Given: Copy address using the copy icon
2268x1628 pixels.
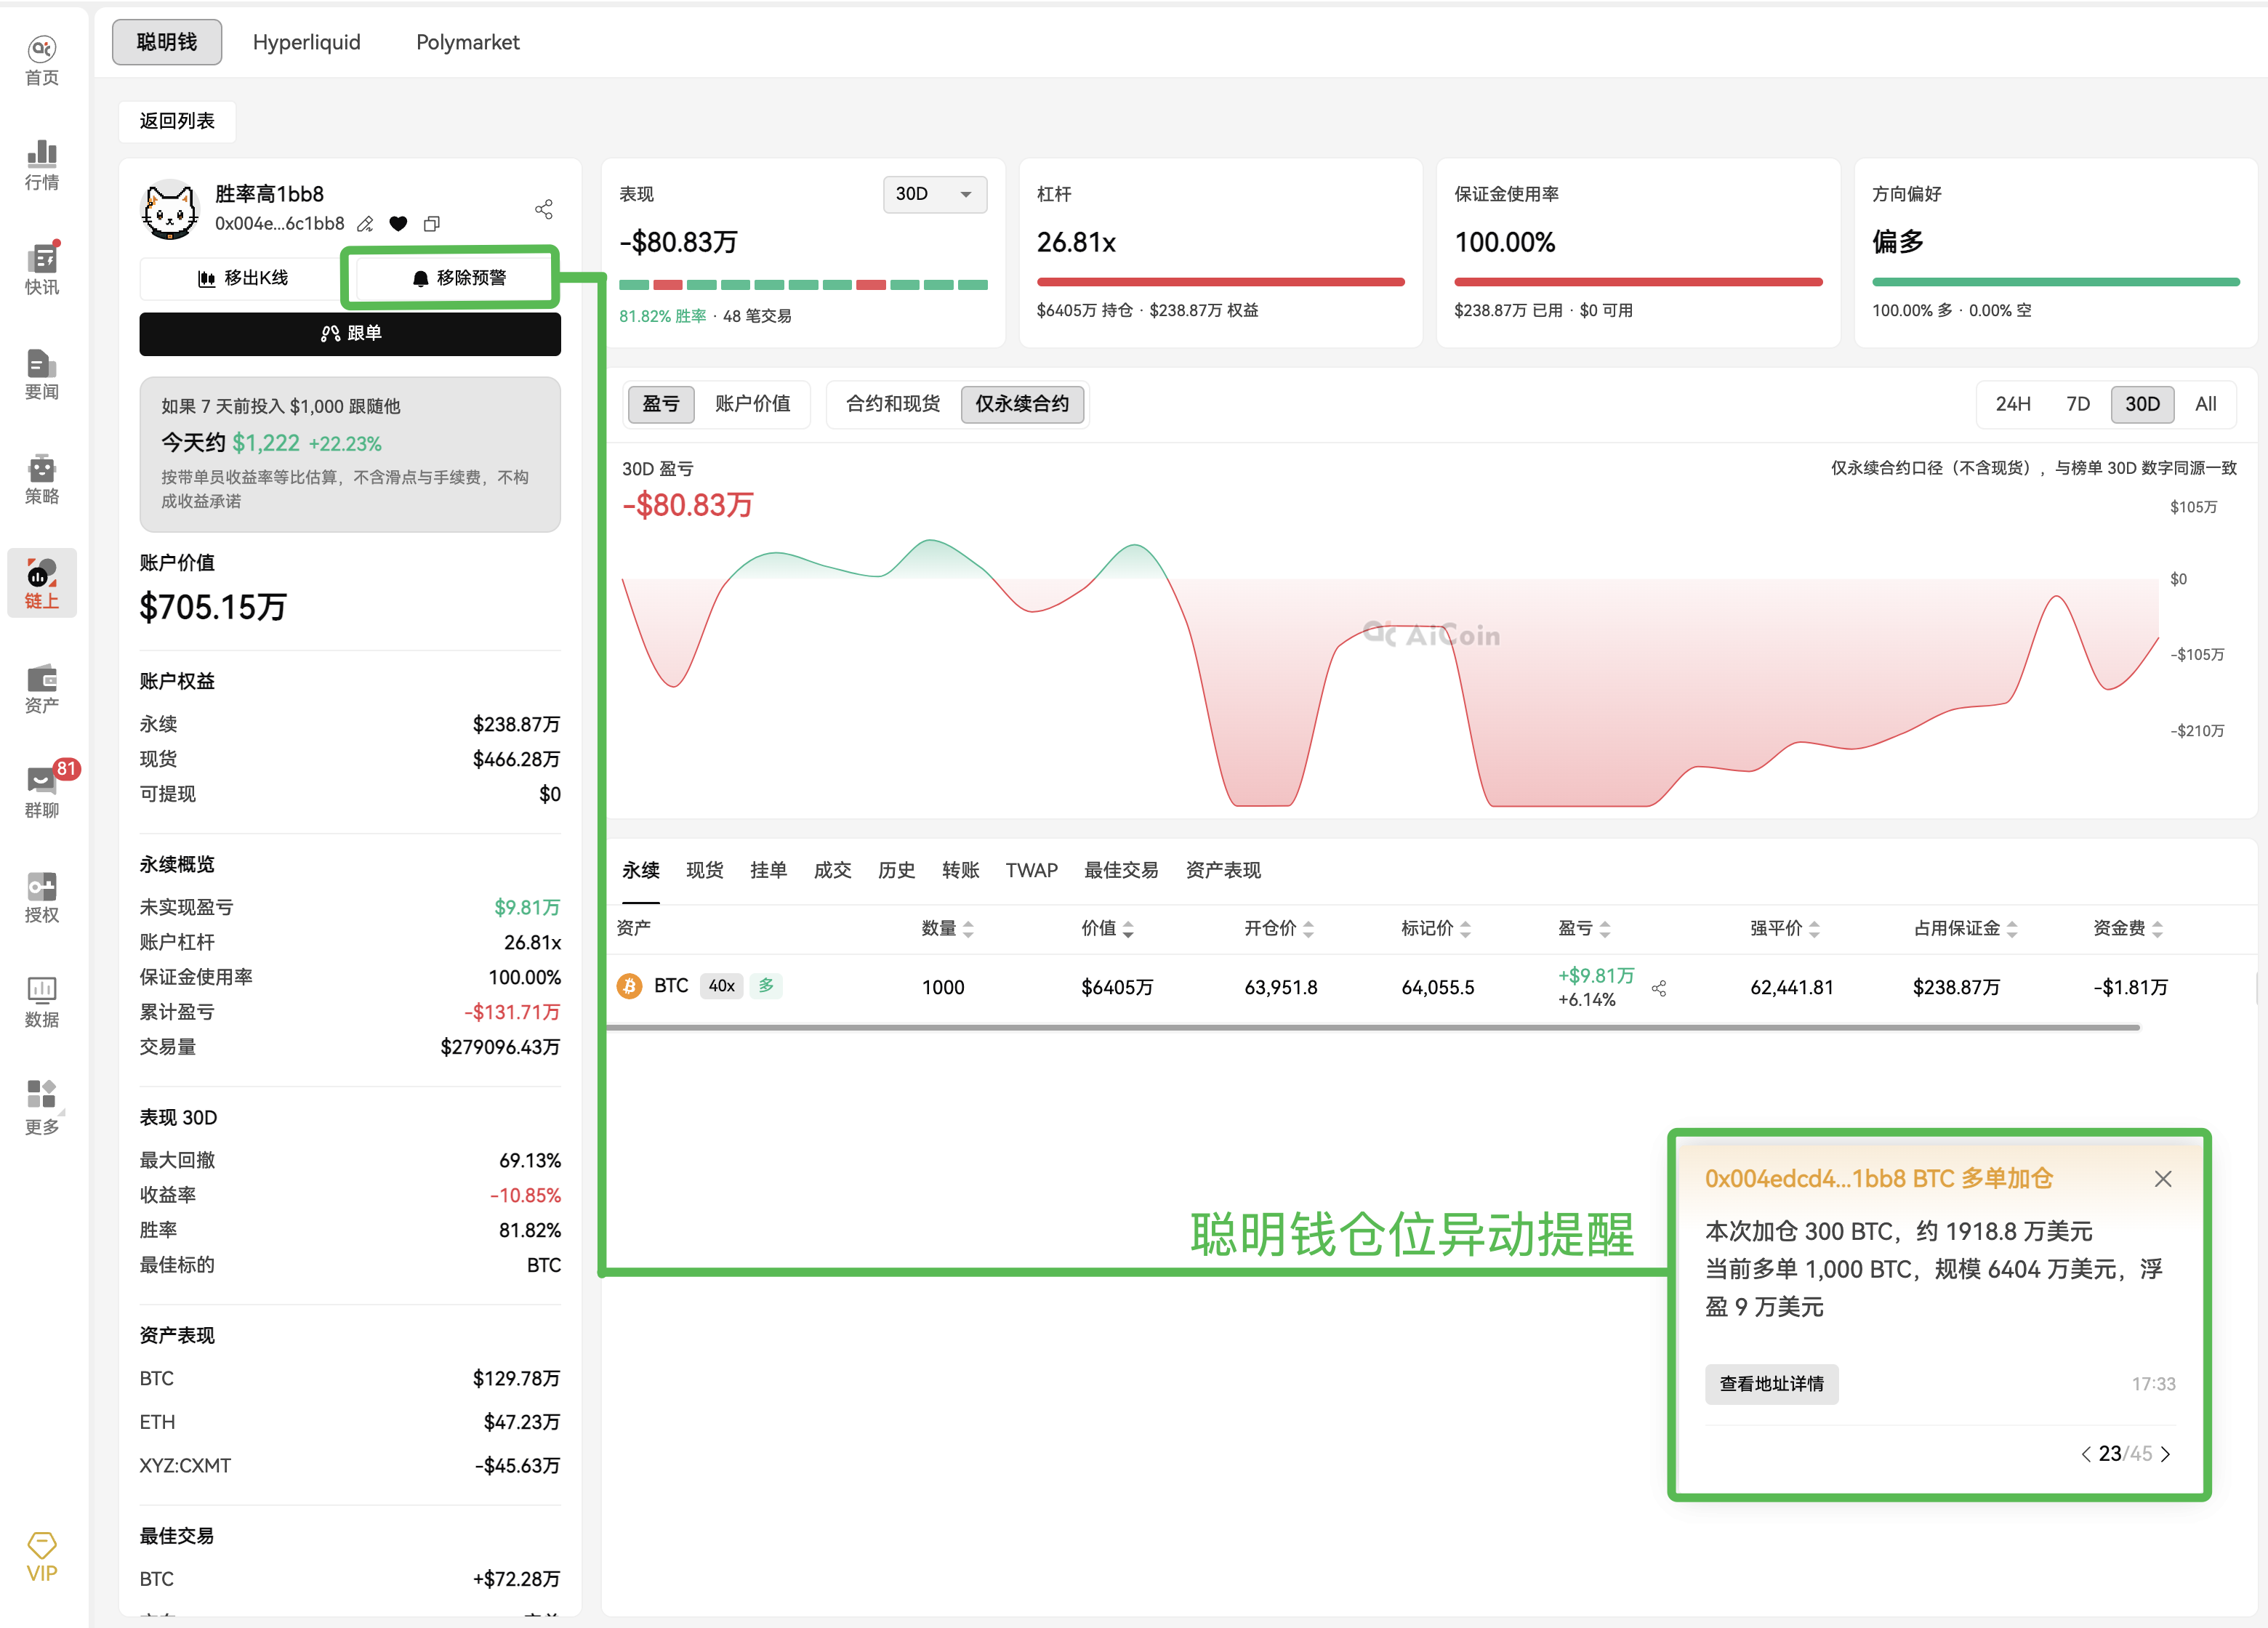Looking at the screenshot, I should [431, 224].
